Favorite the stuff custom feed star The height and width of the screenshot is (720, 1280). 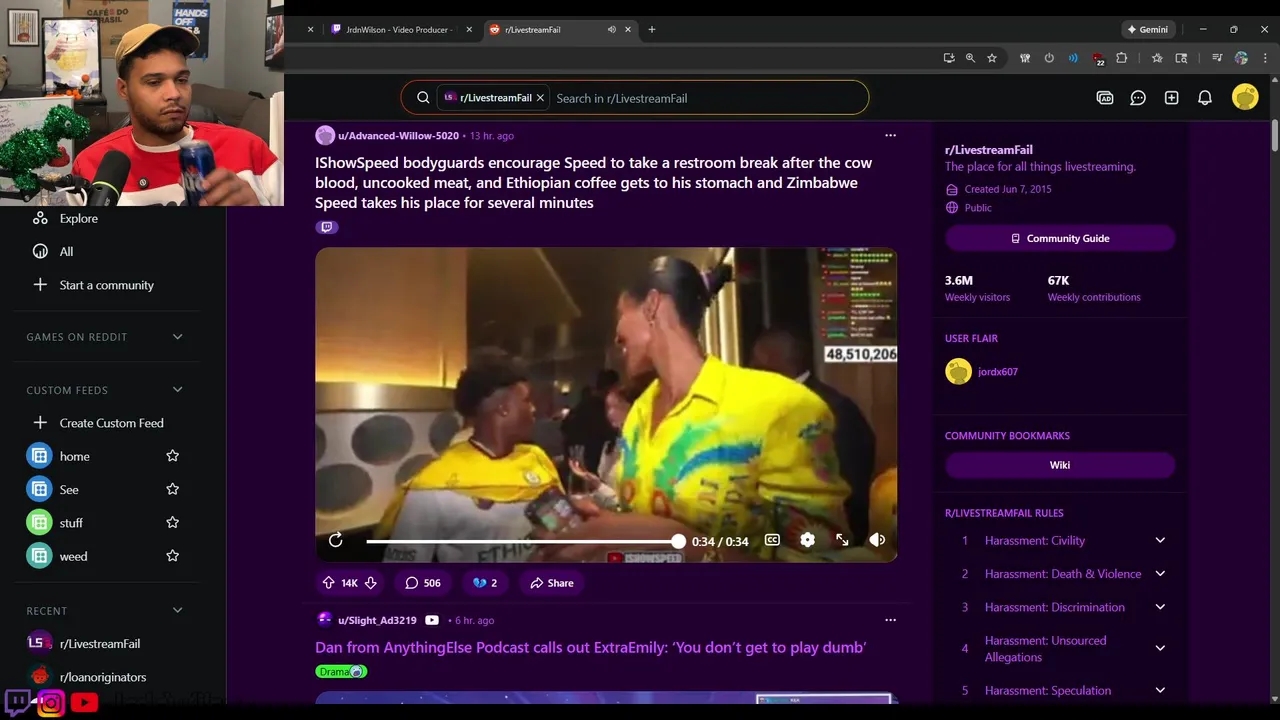[x=172, y=522]
